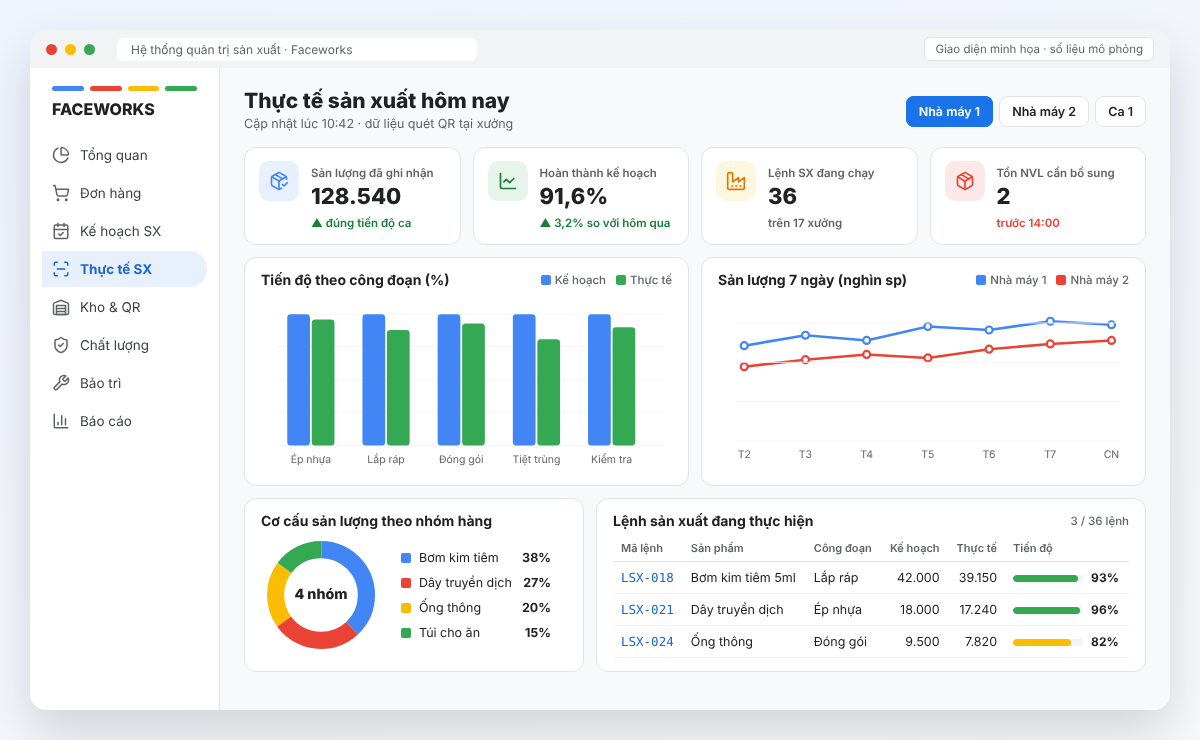The width and height of the screenshot is (1200, 740).
Task: Switch to Nhà máy 2
Action: (1044, 111)
